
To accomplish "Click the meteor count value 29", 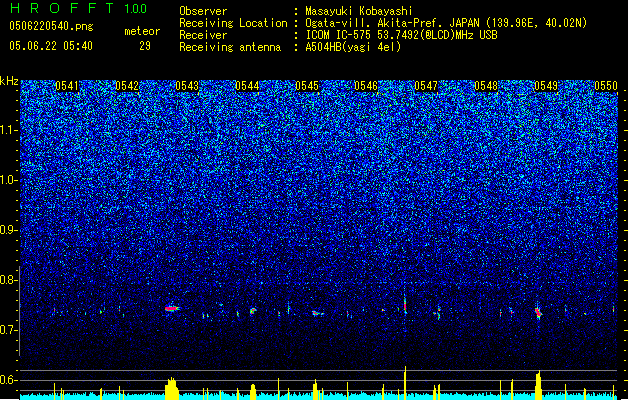I will (x=145, y=46).
